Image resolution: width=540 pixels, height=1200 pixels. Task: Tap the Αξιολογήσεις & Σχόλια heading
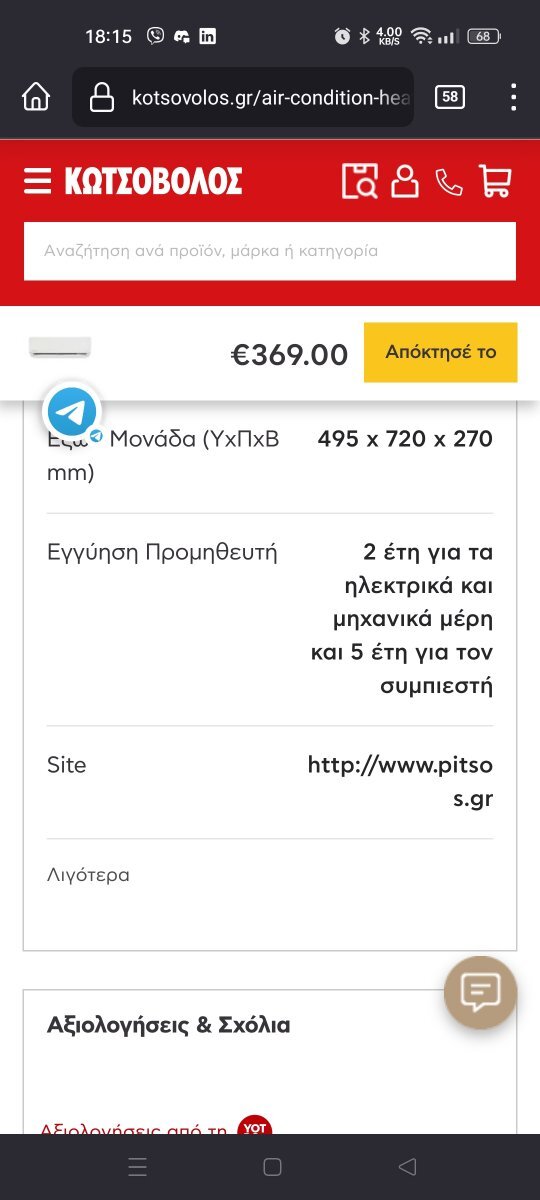(169, 1025)
